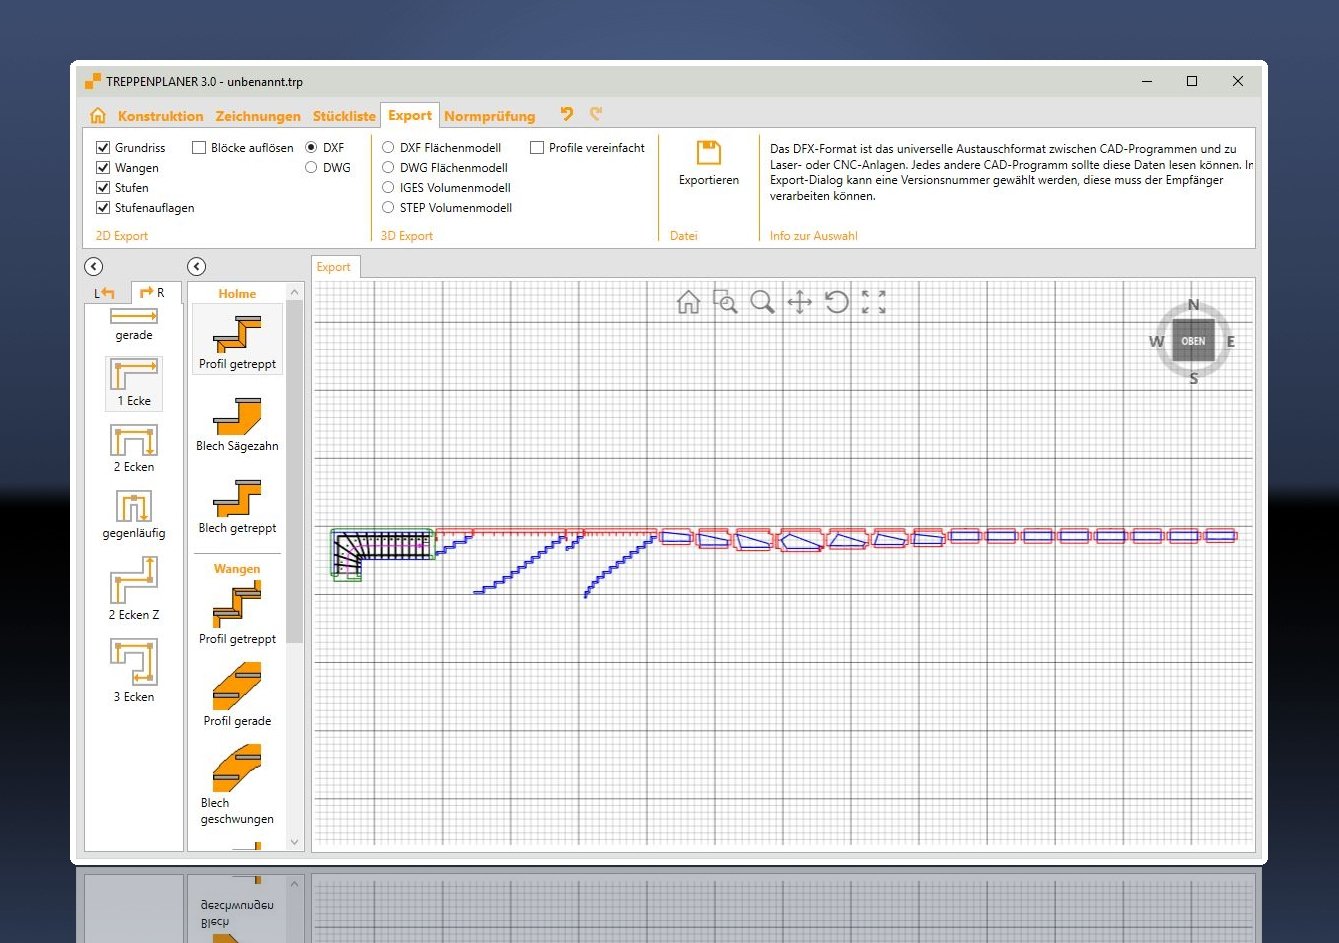
Task: Switch to the left-turn 'L' tab
Action: 106,293
